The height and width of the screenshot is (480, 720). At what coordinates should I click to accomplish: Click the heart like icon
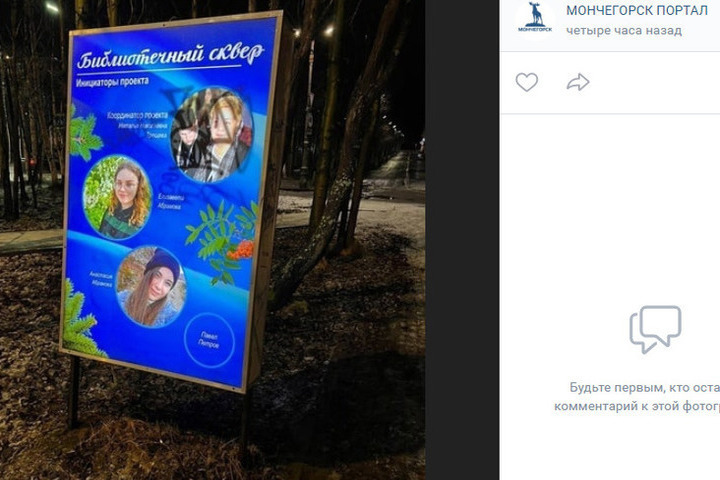point(526,83)
